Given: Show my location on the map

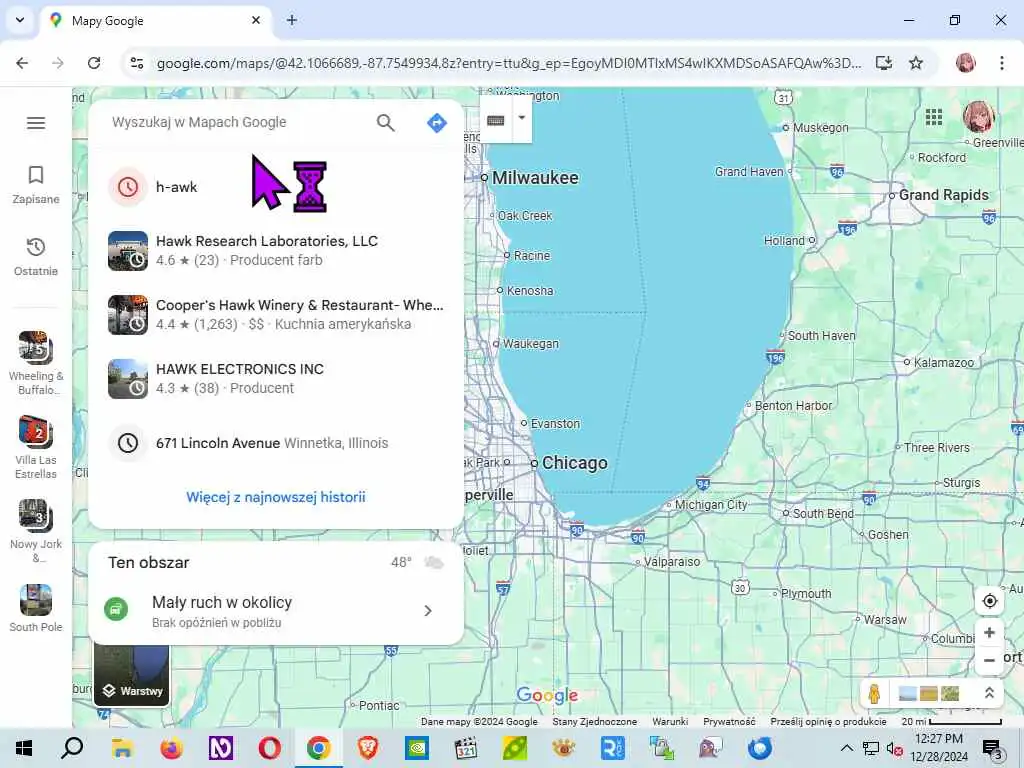Looking at the screenshot, I should (989, 601).
